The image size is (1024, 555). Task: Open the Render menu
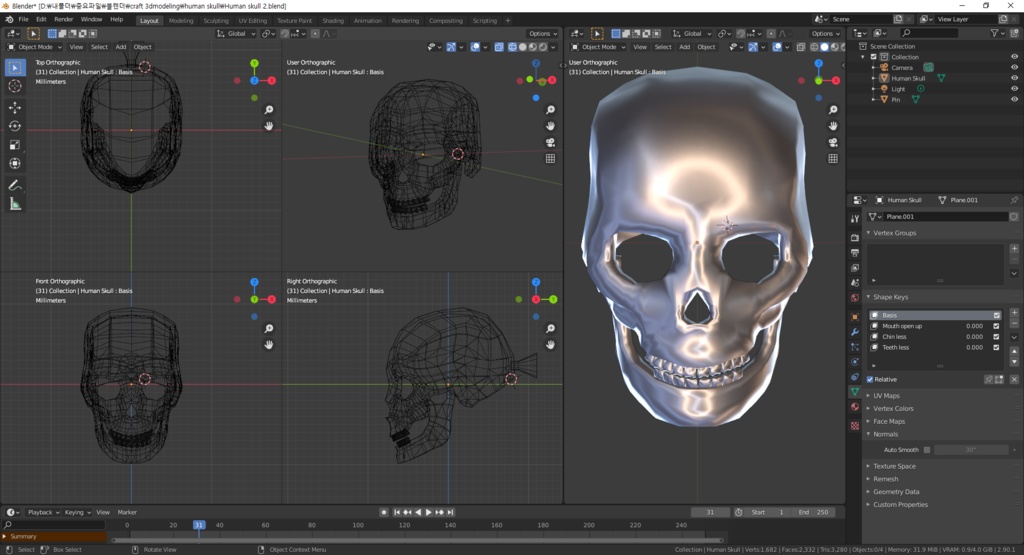(63, 19)
